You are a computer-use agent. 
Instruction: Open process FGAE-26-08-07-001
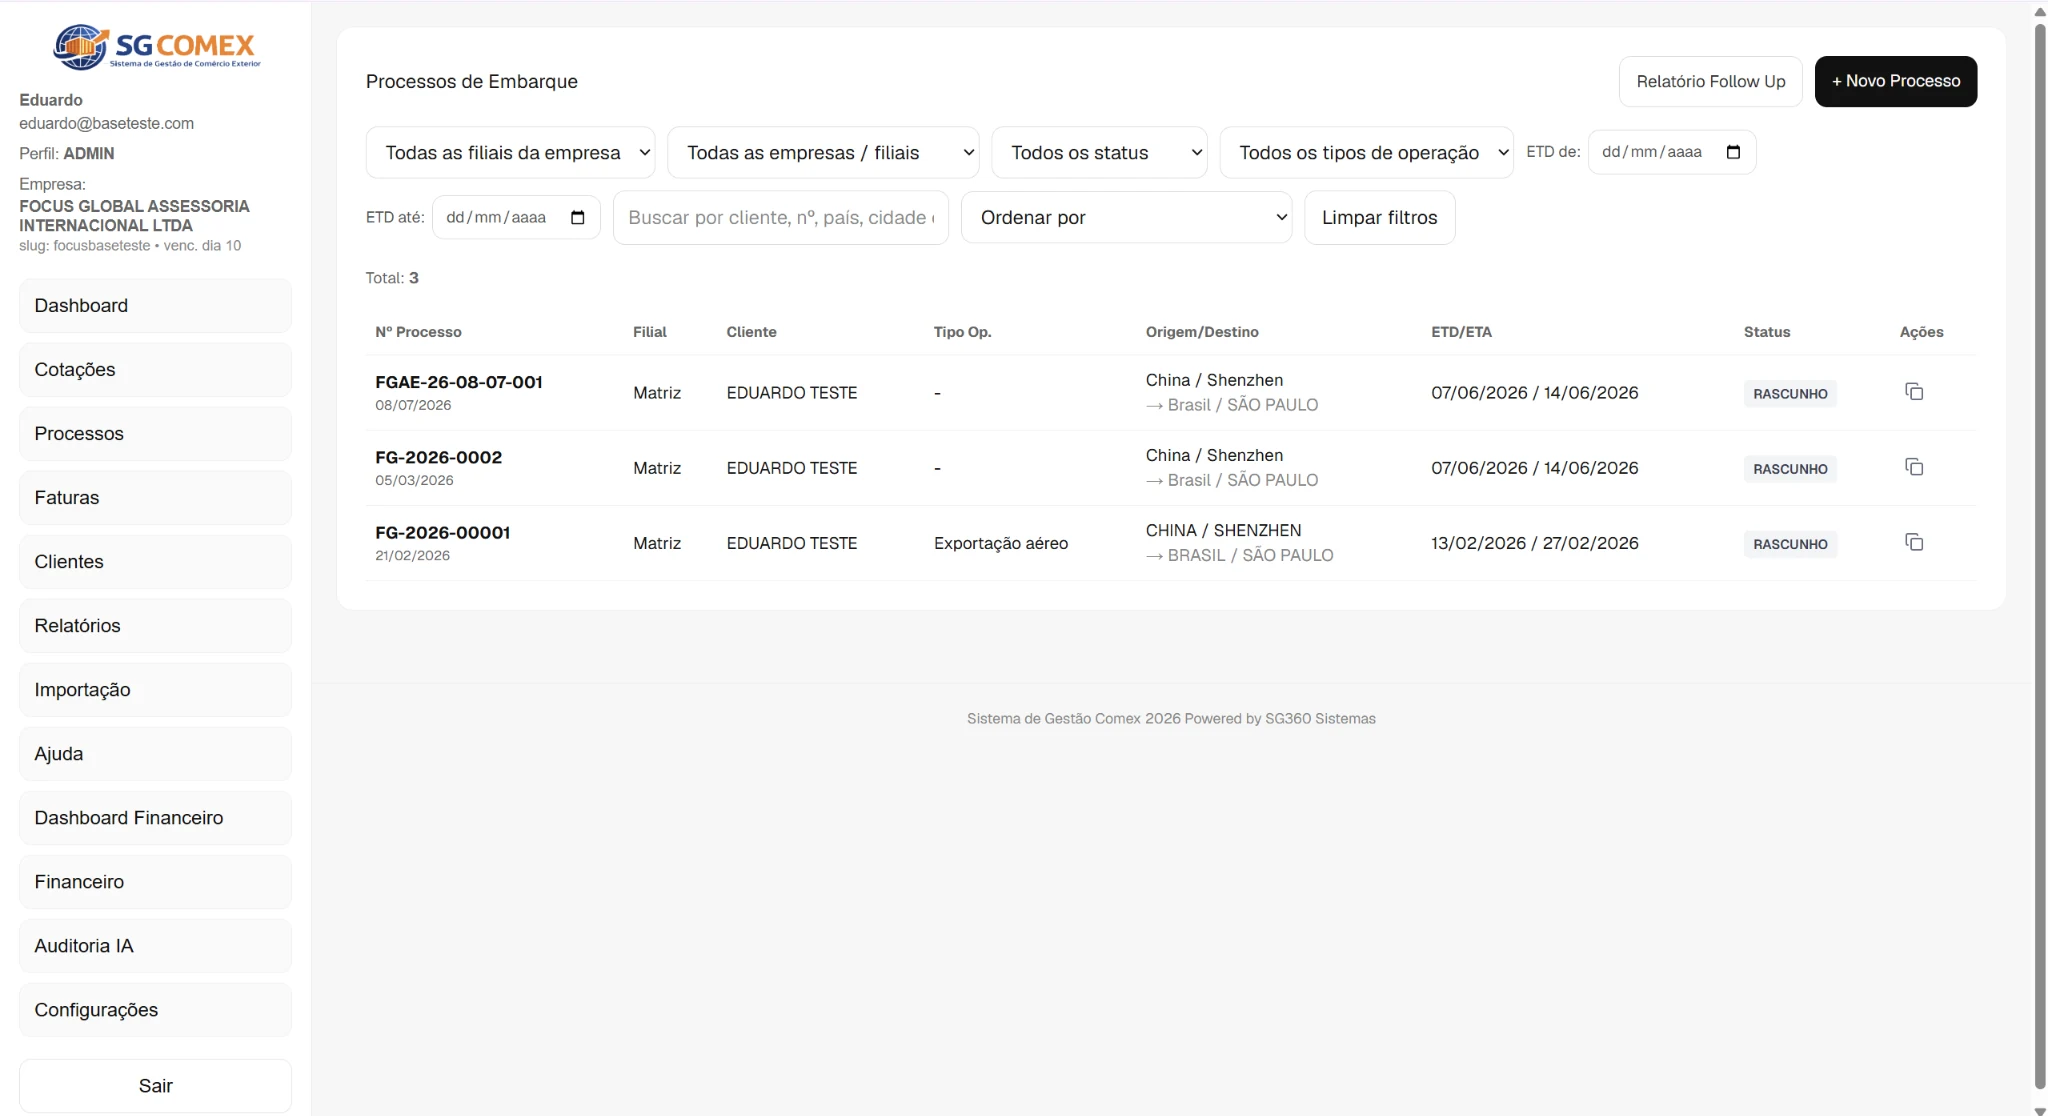point(459,381)
